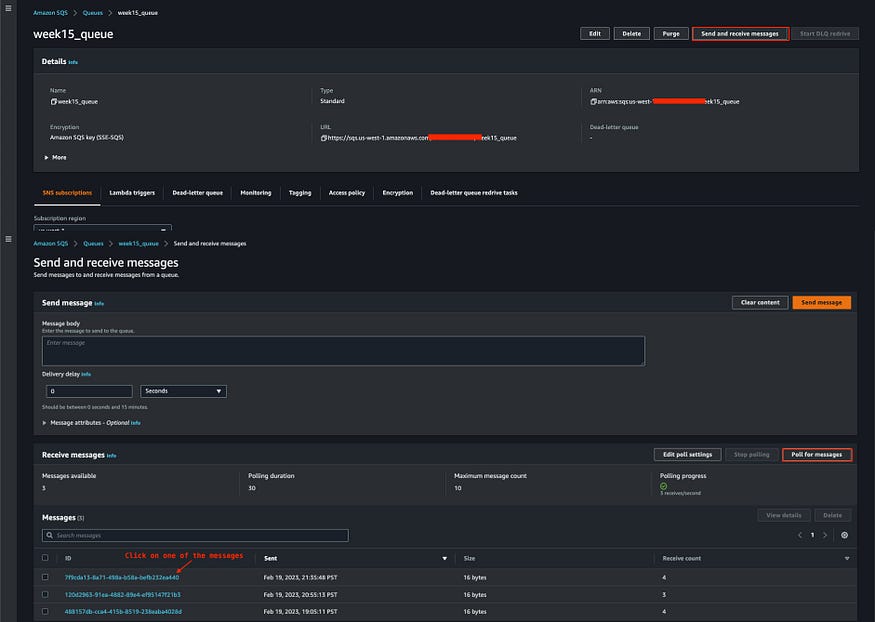This screenshot has height=622, width=875.
Task: Open message 488157db-cca4 link
Action: (123, 612)
